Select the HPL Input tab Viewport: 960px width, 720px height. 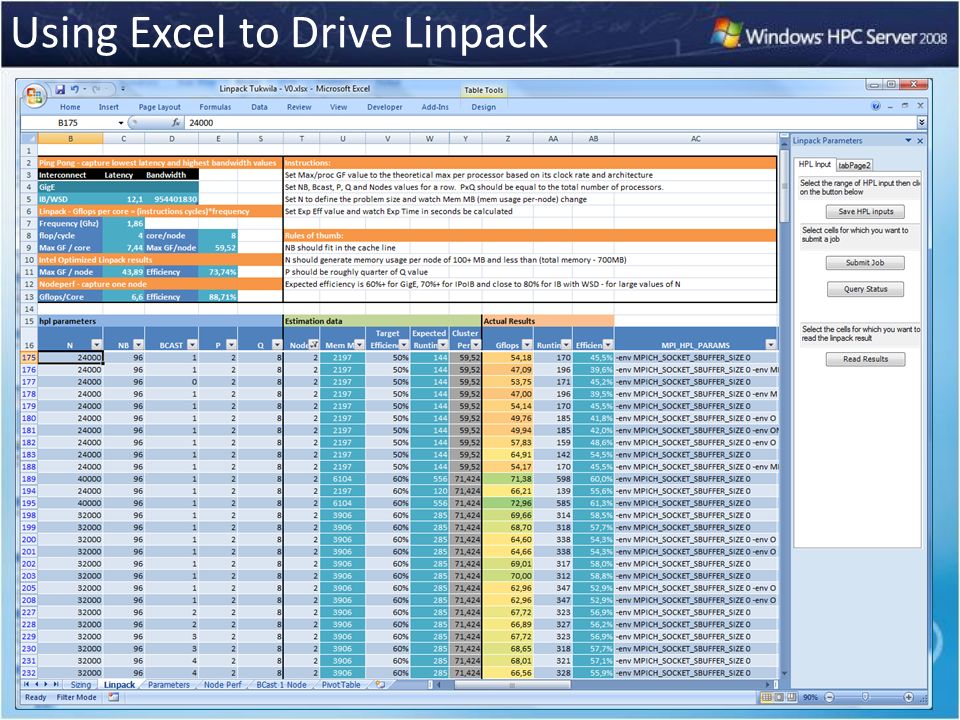pos(815,164)
